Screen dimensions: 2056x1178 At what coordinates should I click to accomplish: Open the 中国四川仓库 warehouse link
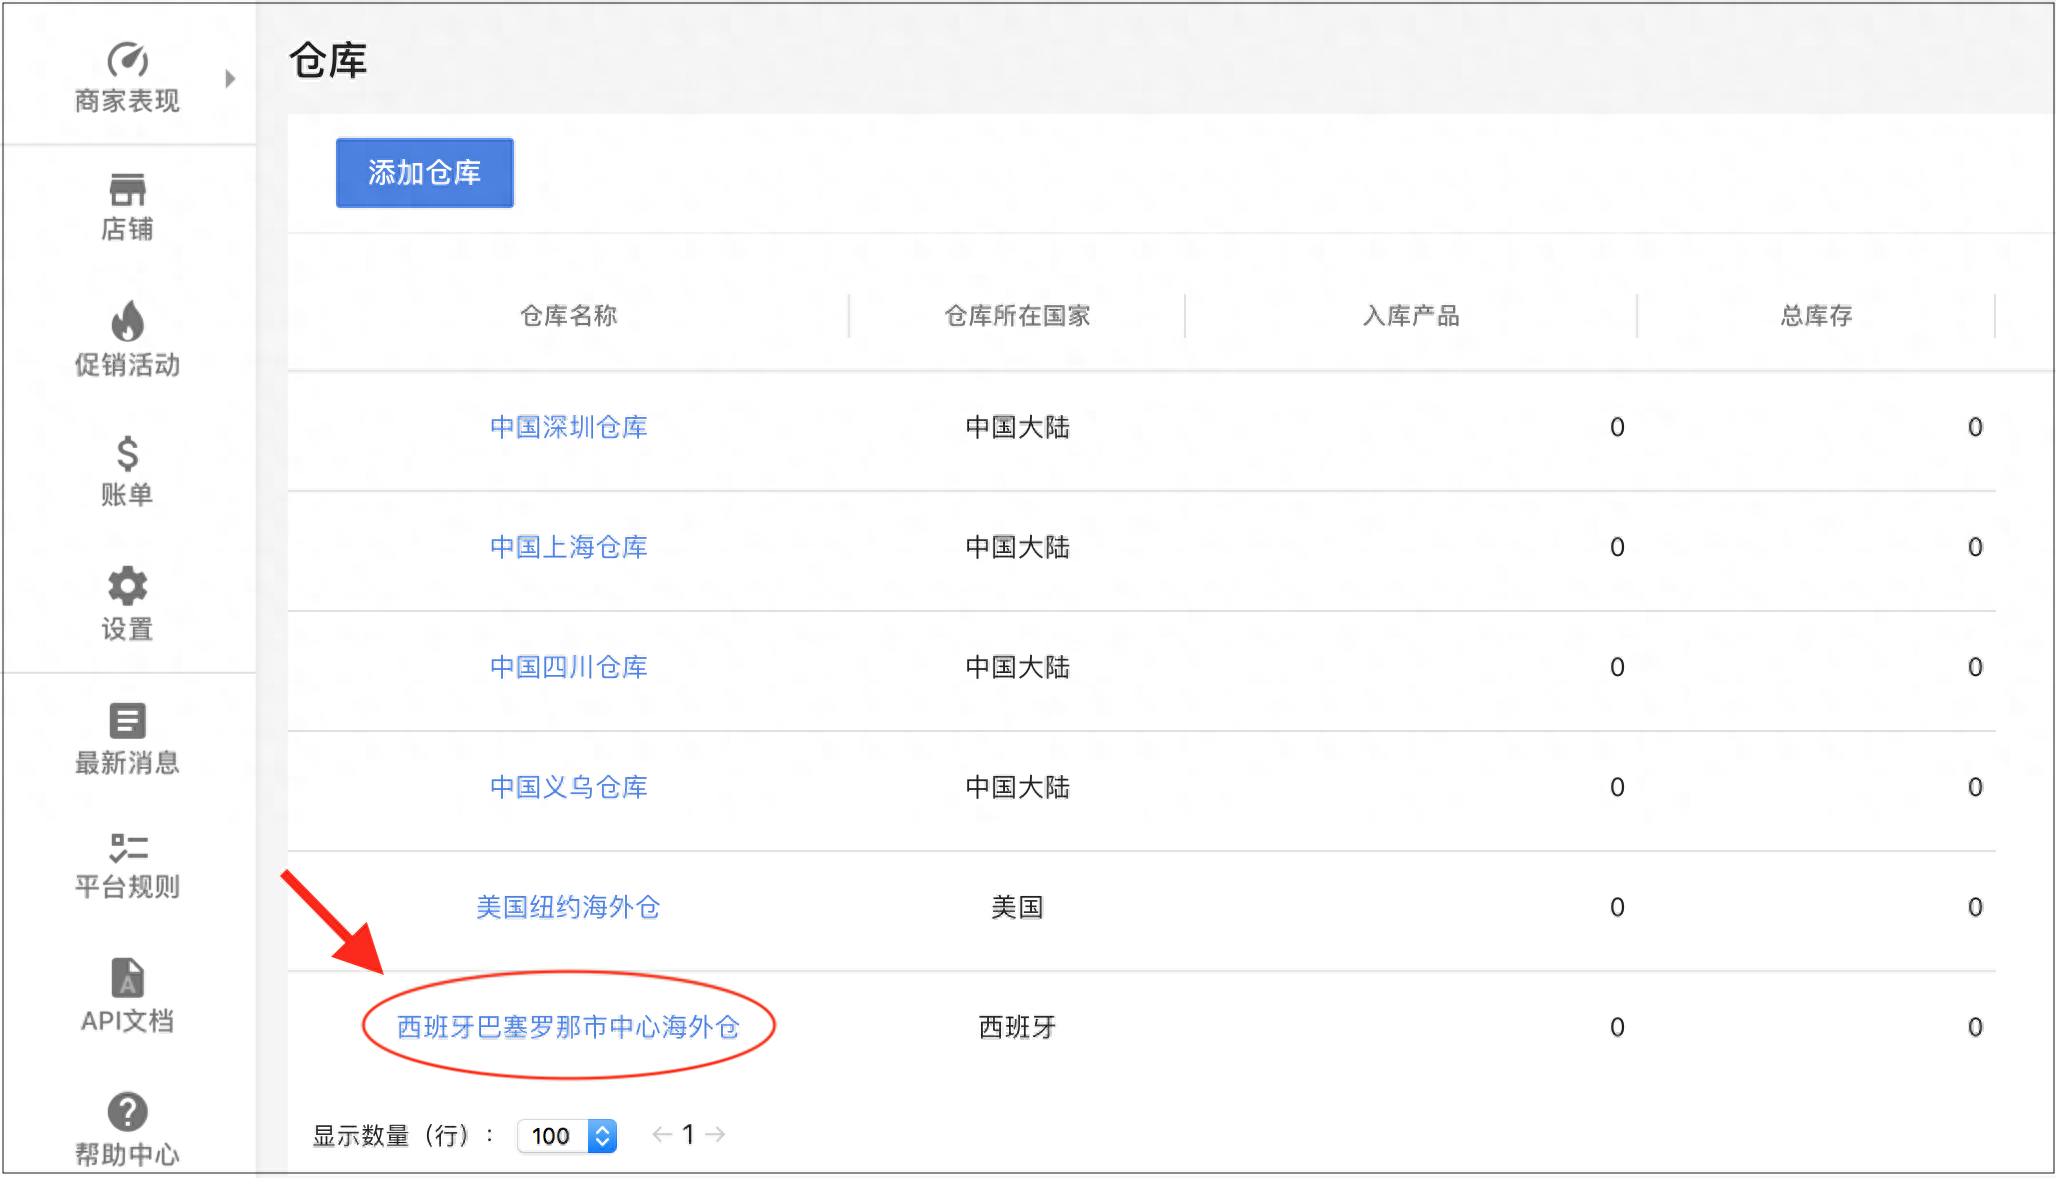pos(569,667)
